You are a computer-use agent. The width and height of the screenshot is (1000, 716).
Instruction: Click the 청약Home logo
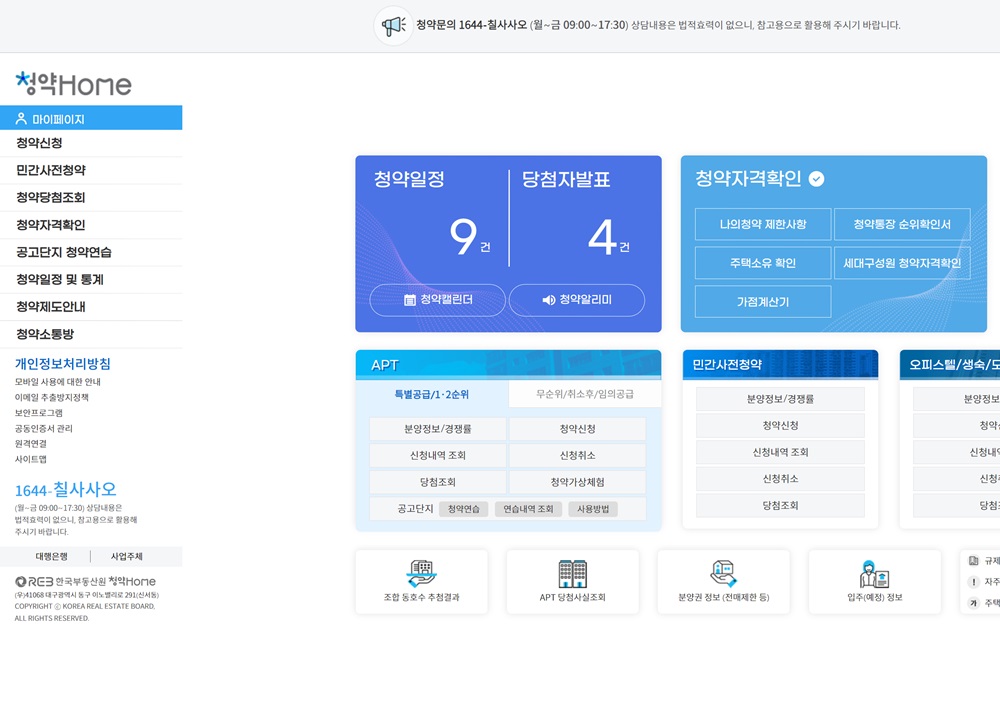73,84
